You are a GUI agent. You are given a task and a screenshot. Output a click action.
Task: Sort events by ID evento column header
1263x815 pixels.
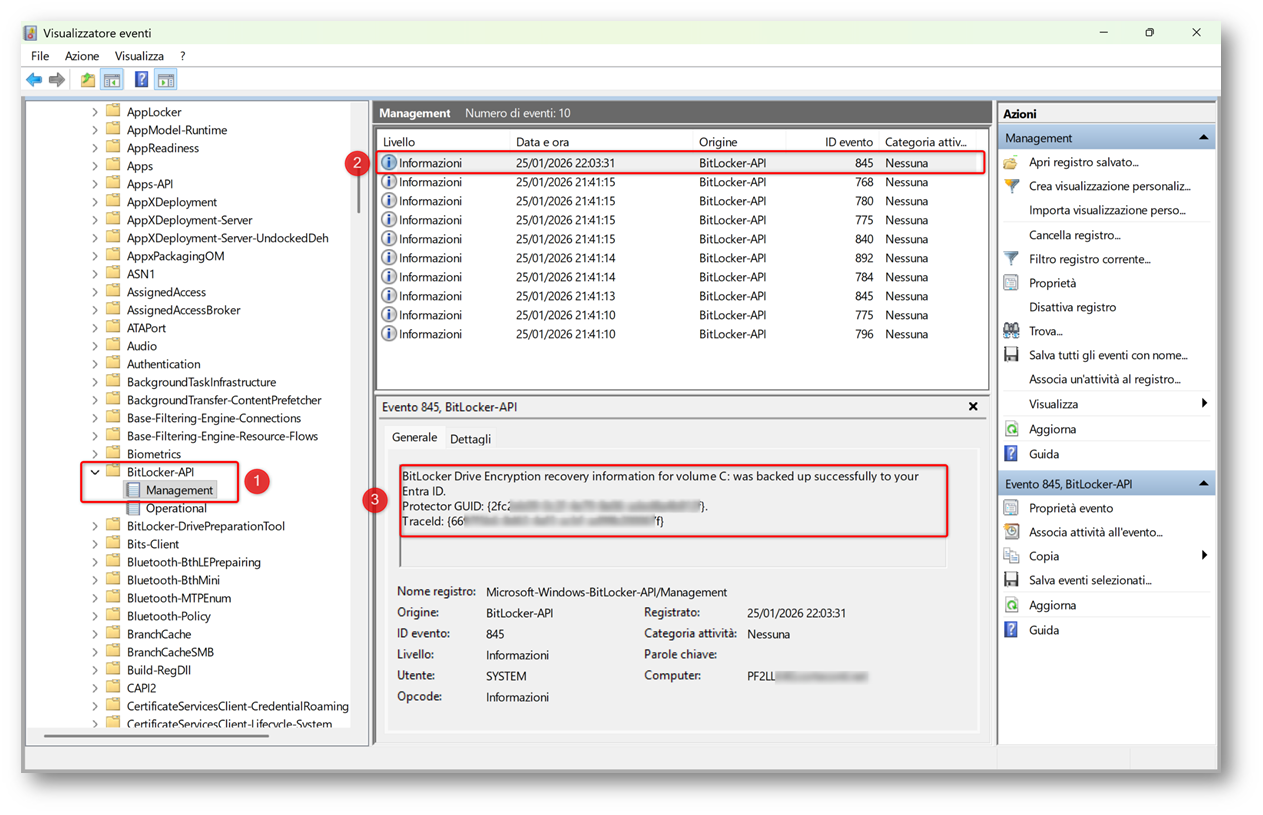tap(848, 142)
